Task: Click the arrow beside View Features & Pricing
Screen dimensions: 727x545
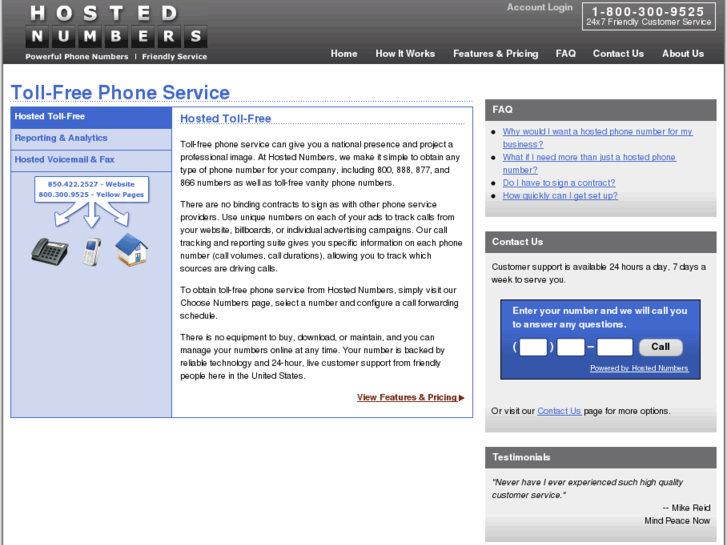Action: [461, 398]
